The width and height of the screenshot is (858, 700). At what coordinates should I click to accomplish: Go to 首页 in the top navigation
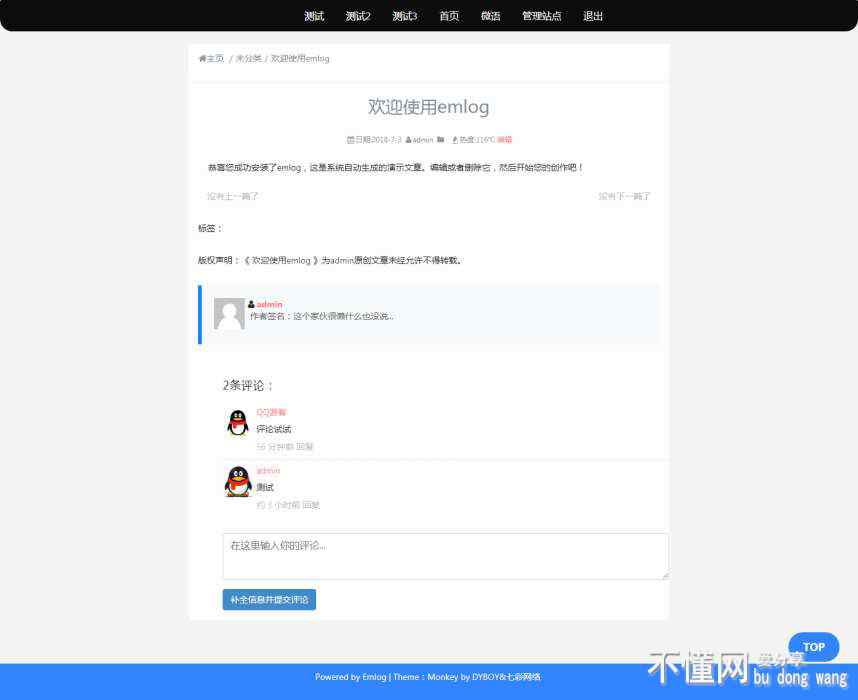tap(449, 16)
